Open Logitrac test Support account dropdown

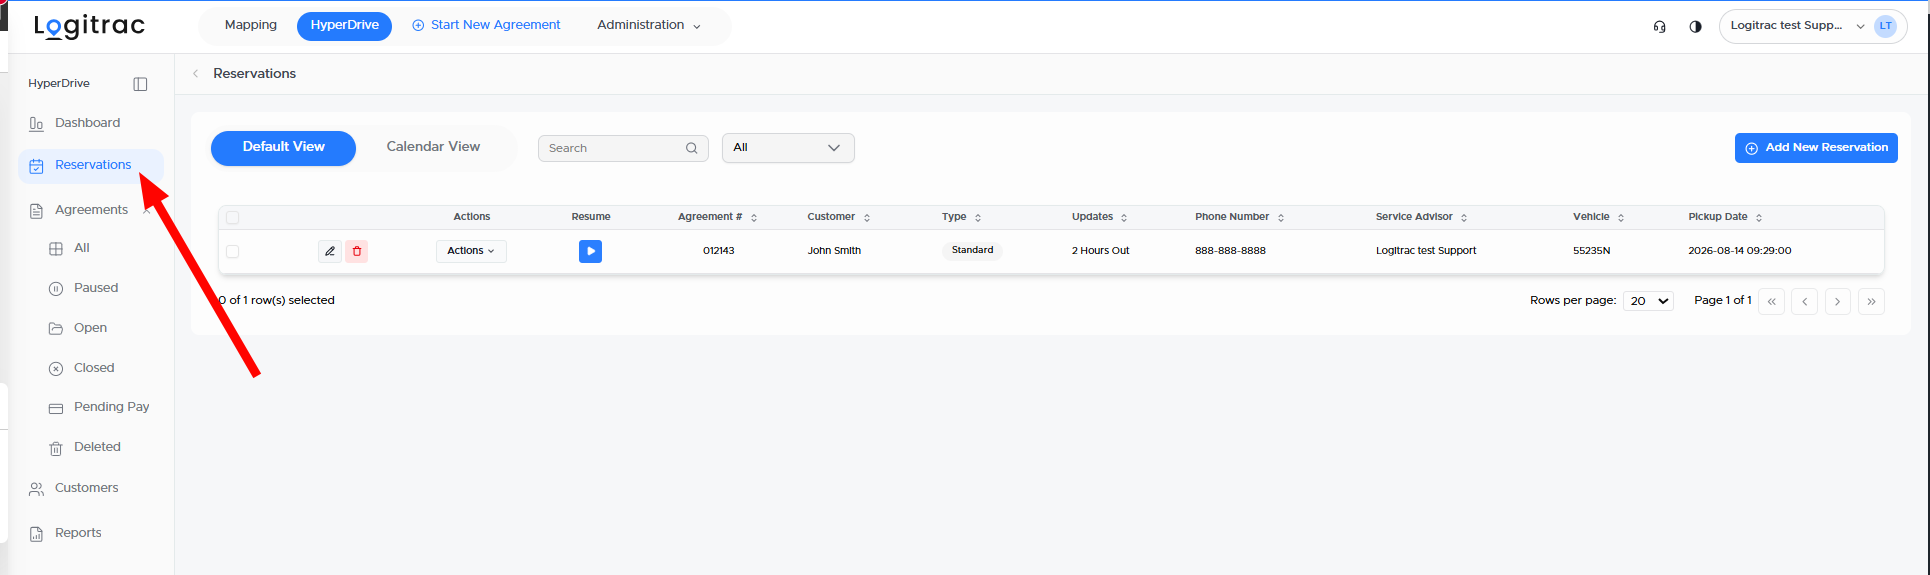1812,26
